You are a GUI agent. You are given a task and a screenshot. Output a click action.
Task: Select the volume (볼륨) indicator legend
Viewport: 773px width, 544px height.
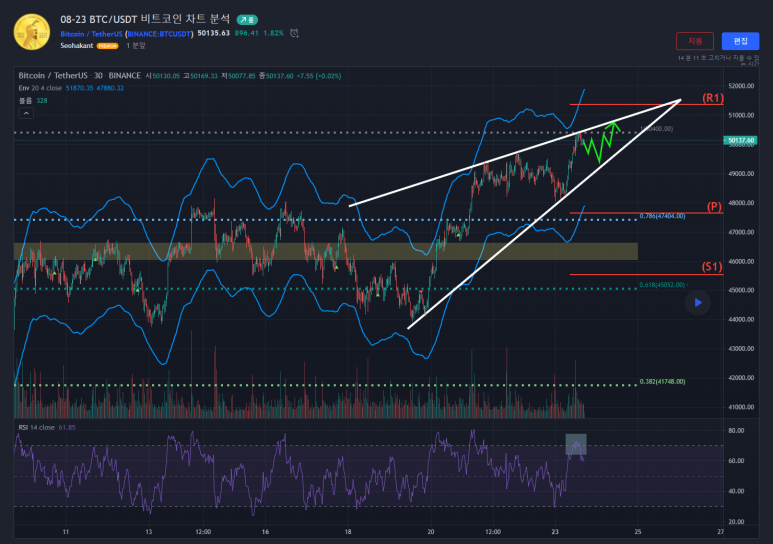[x=26, y=100]
